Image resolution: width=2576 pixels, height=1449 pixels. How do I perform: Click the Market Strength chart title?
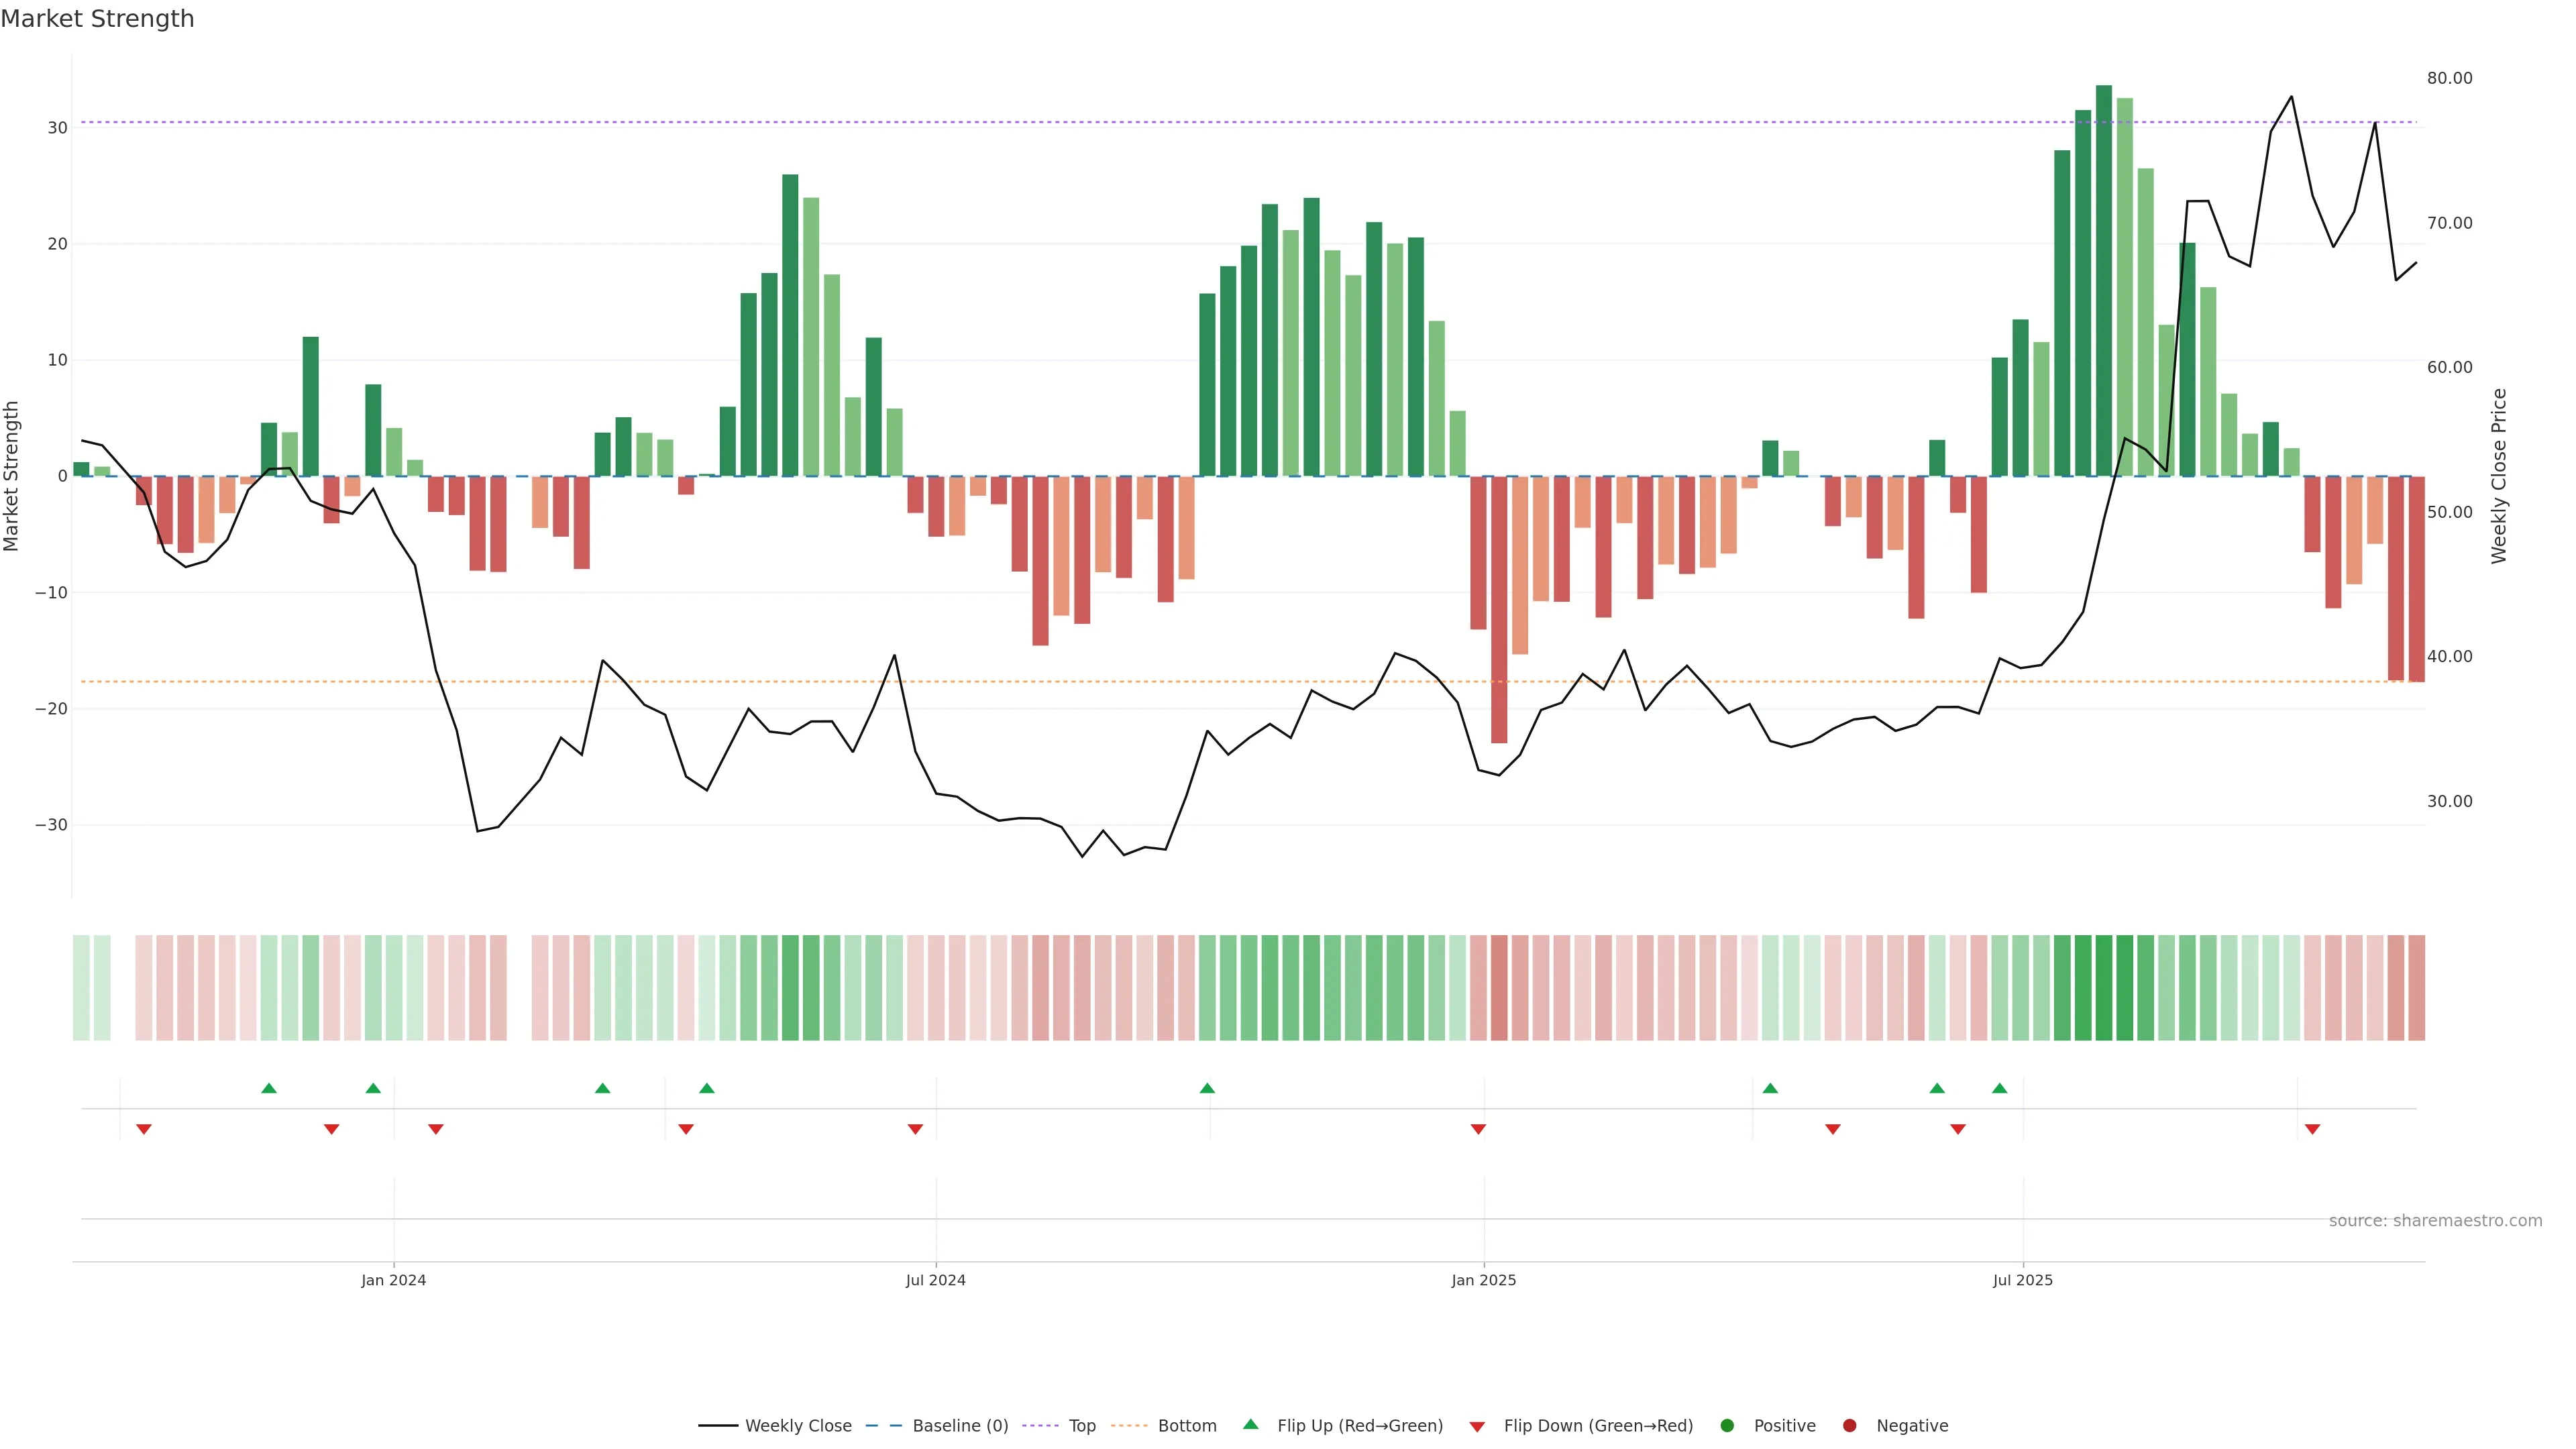tap(97, 19)
